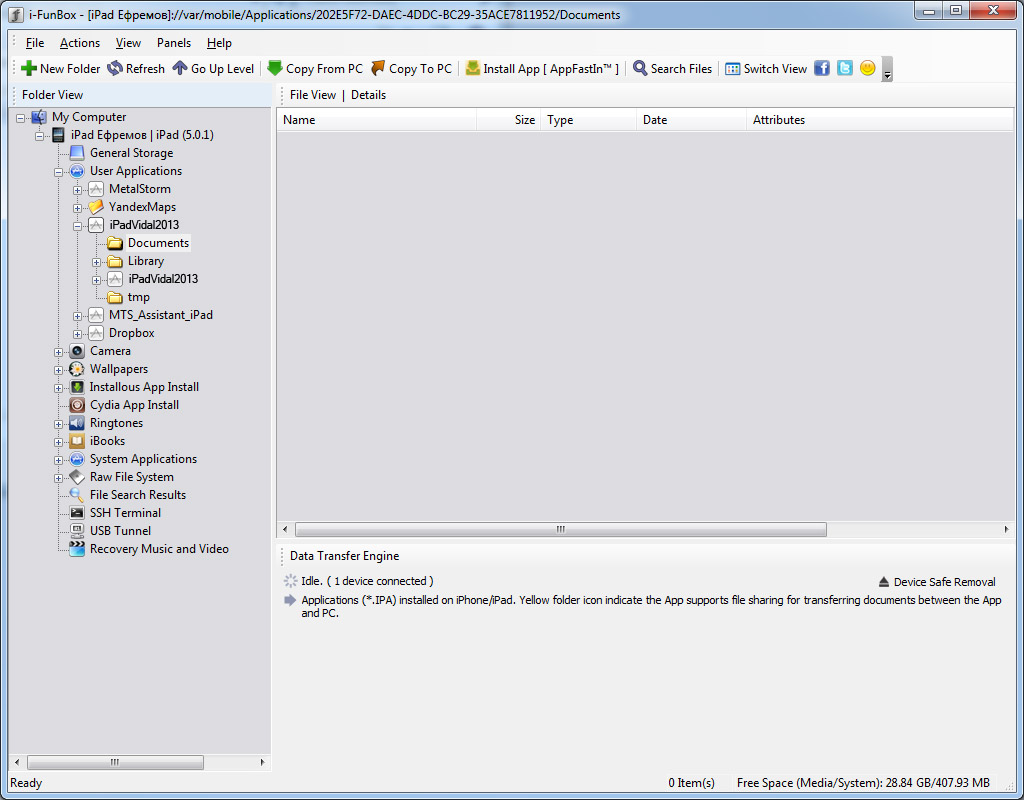Expand the Raw File System node
The height and width of the screenshot is (800, 1024).
[58, 479]
